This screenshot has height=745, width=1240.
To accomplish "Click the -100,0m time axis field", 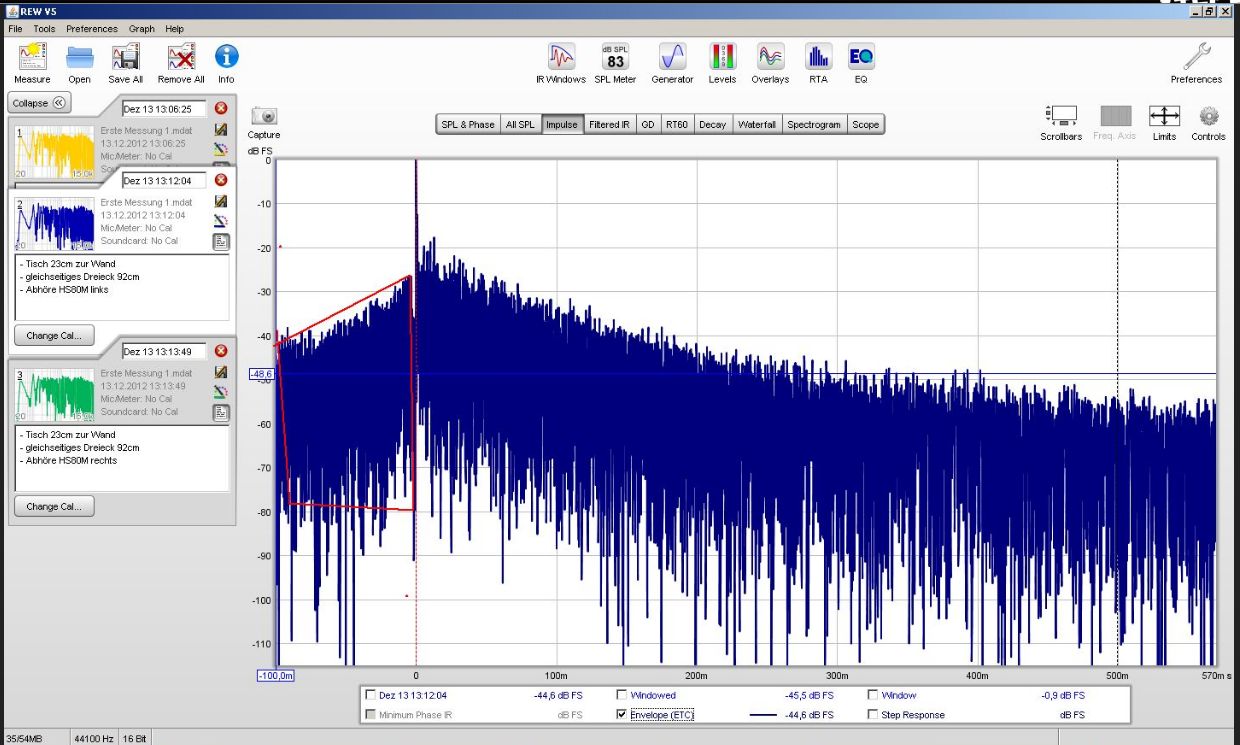I will point(276,677).
